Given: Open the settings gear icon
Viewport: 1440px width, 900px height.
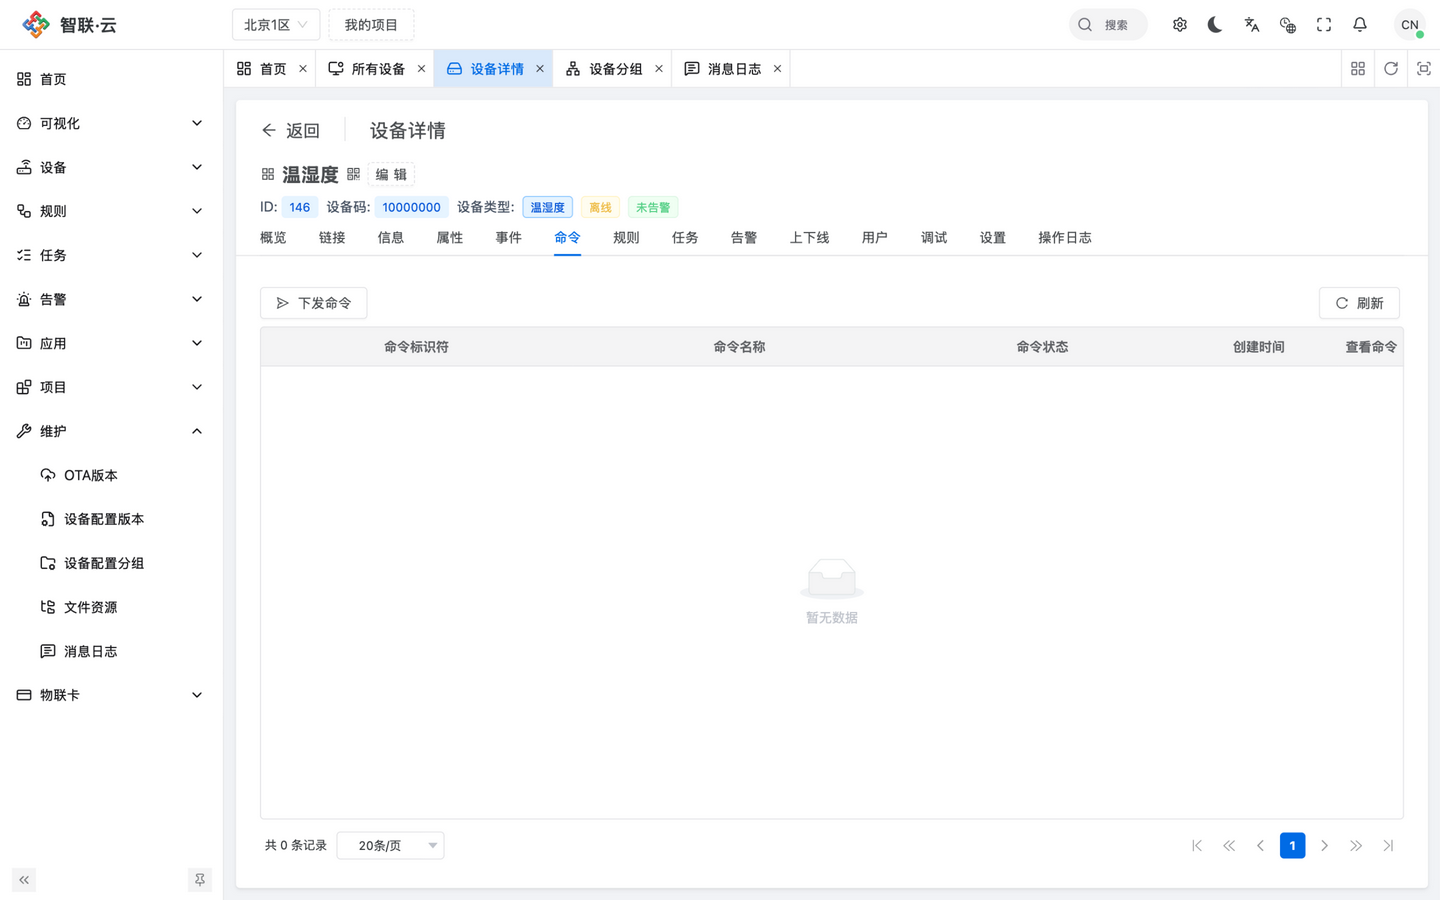Looking at the screenshot, I should pyautogui.click(x=1180, y=25).
